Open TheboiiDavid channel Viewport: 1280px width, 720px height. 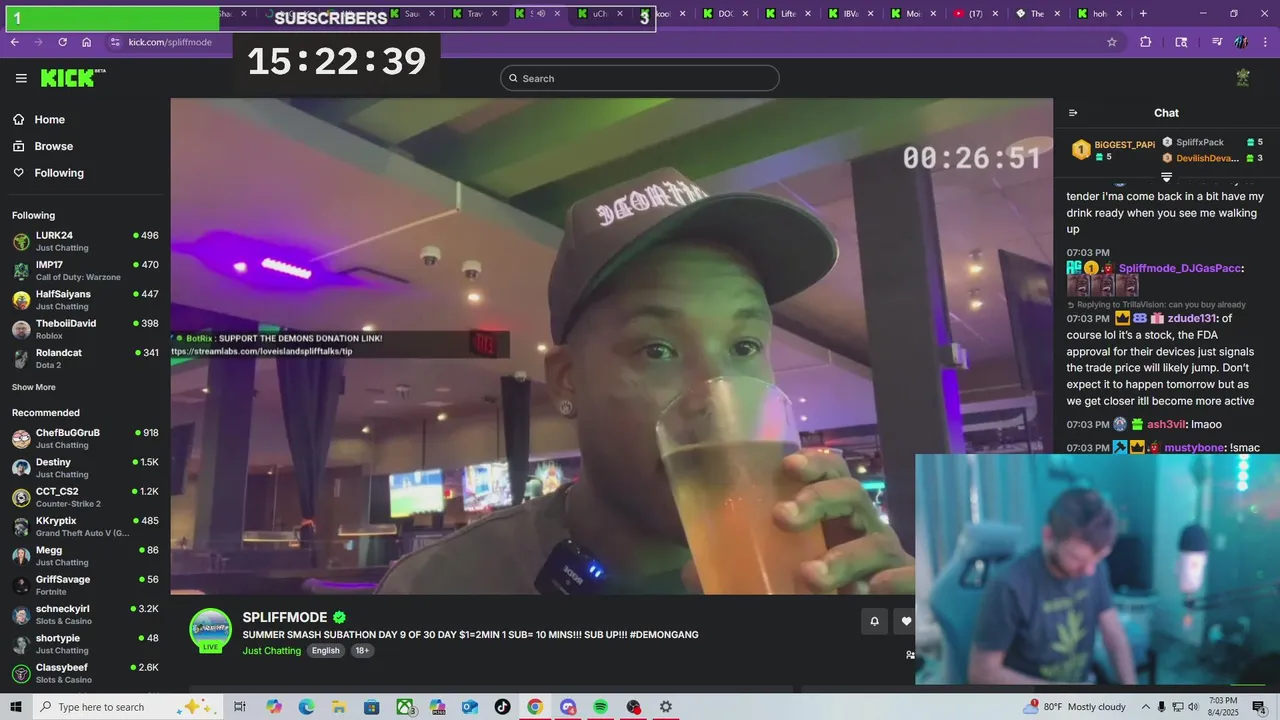click(x=85, y=329)
